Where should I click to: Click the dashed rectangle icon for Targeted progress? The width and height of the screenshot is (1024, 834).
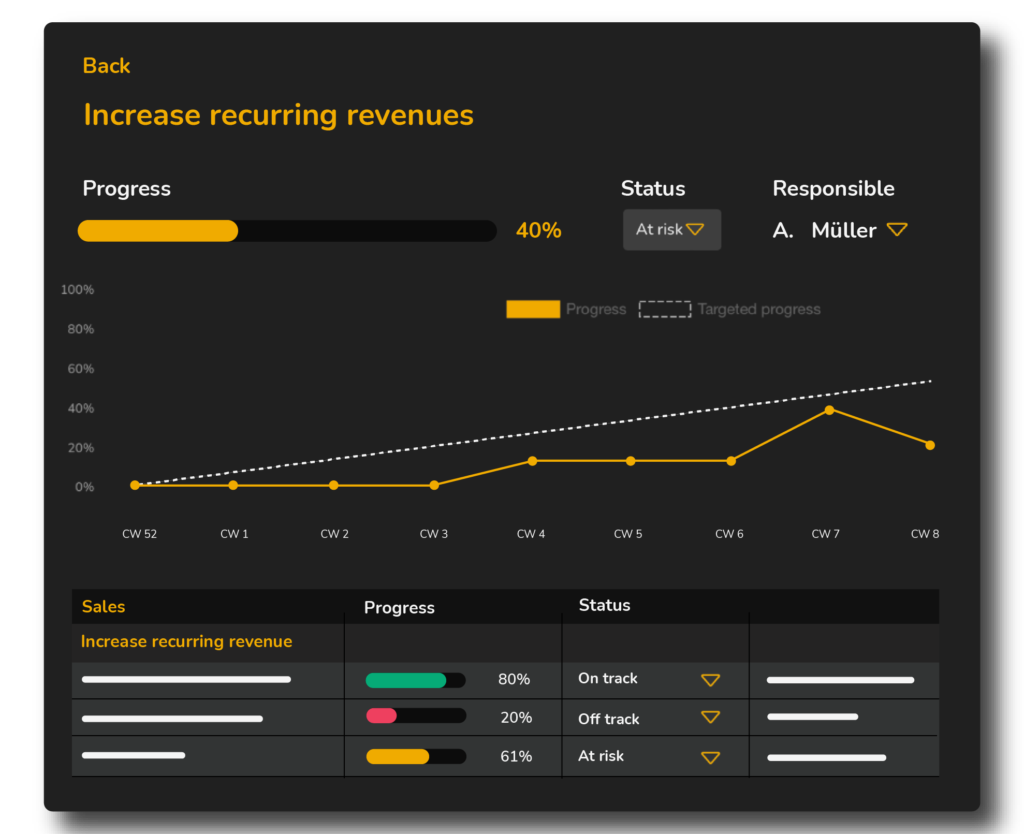click(x=664, y=309)
